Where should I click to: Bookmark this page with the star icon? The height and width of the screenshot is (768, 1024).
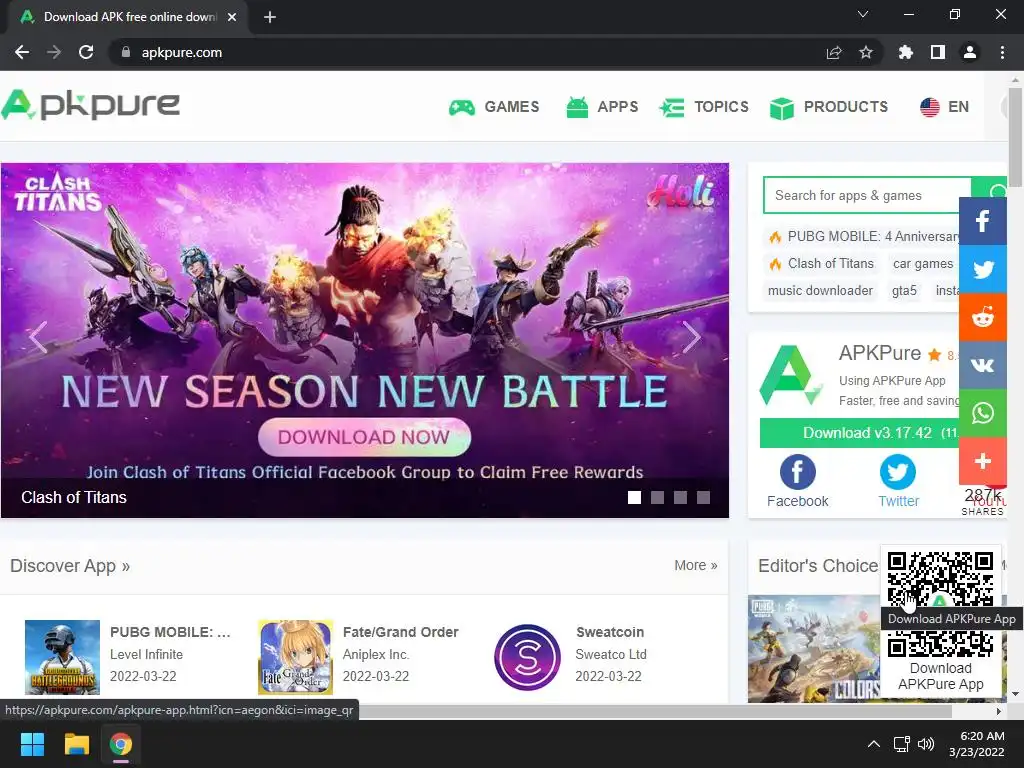866,52
